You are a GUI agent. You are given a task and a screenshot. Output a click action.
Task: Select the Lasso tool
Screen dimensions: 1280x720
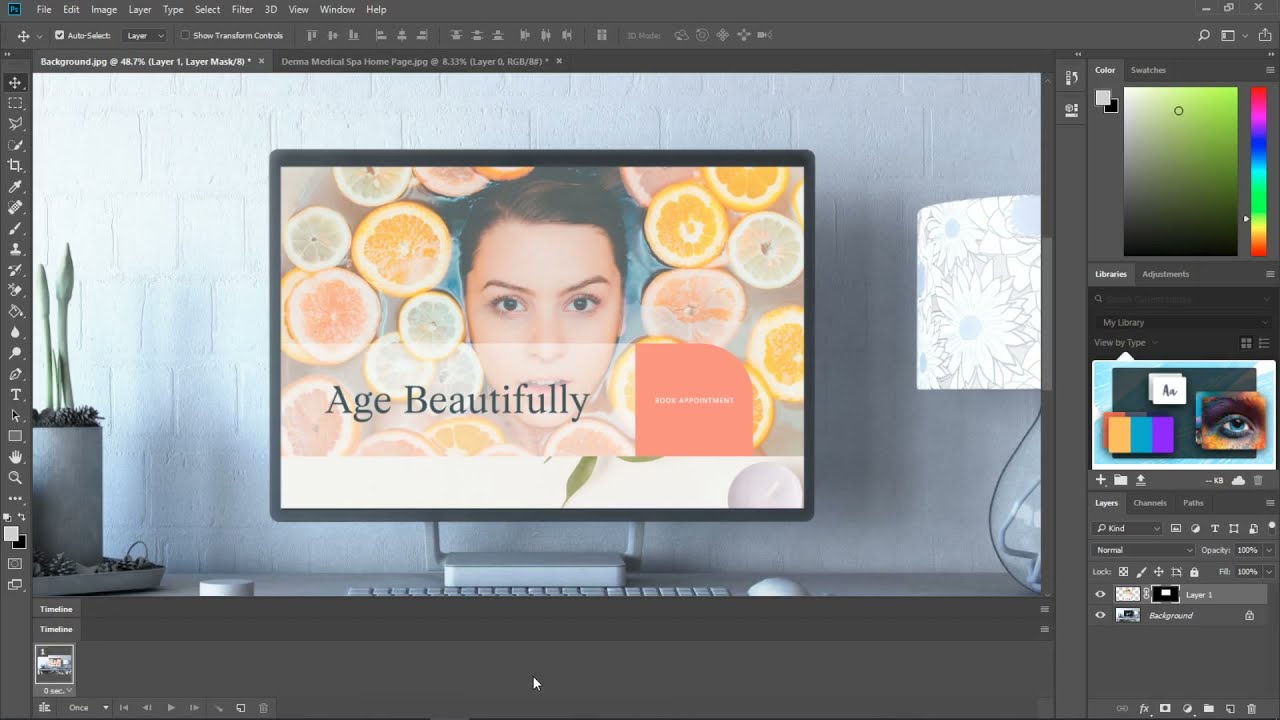point(15,124)
